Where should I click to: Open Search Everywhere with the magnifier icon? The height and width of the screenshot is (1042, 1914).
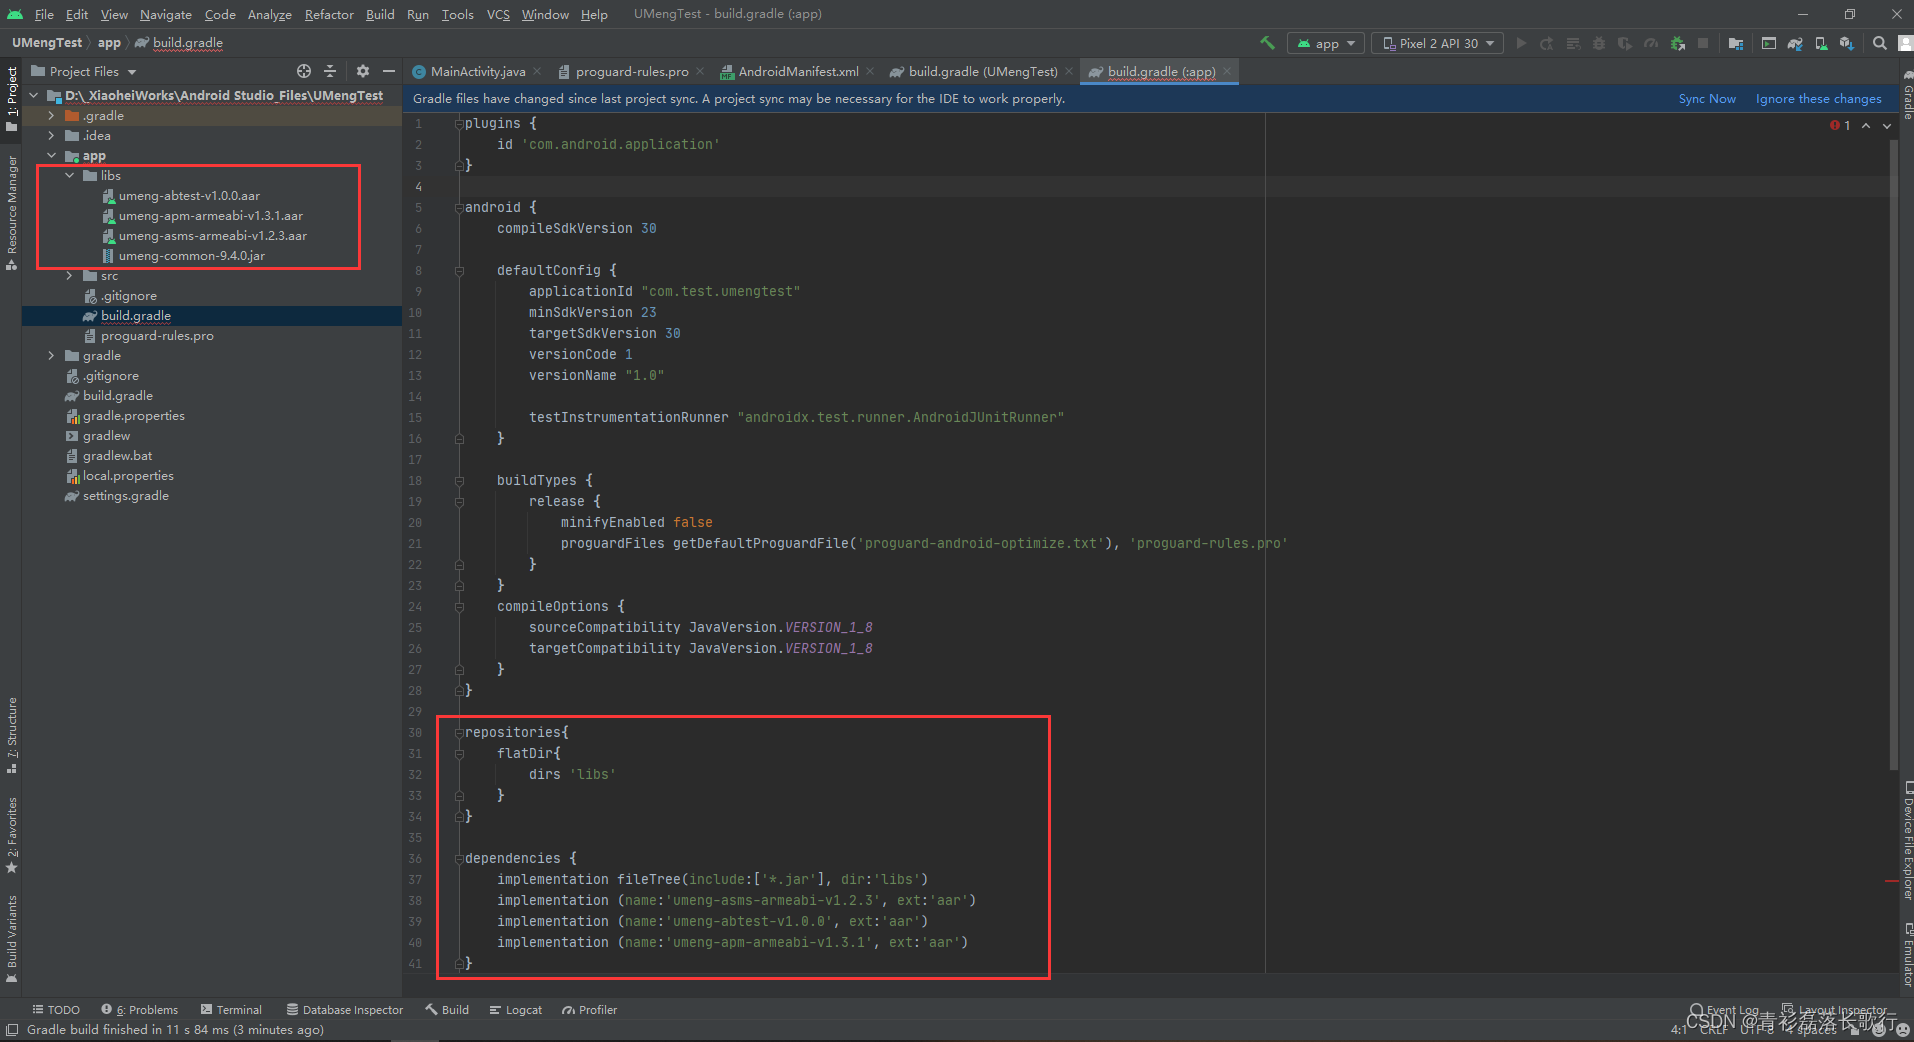pyautogui.click(x=1880, y=43)
